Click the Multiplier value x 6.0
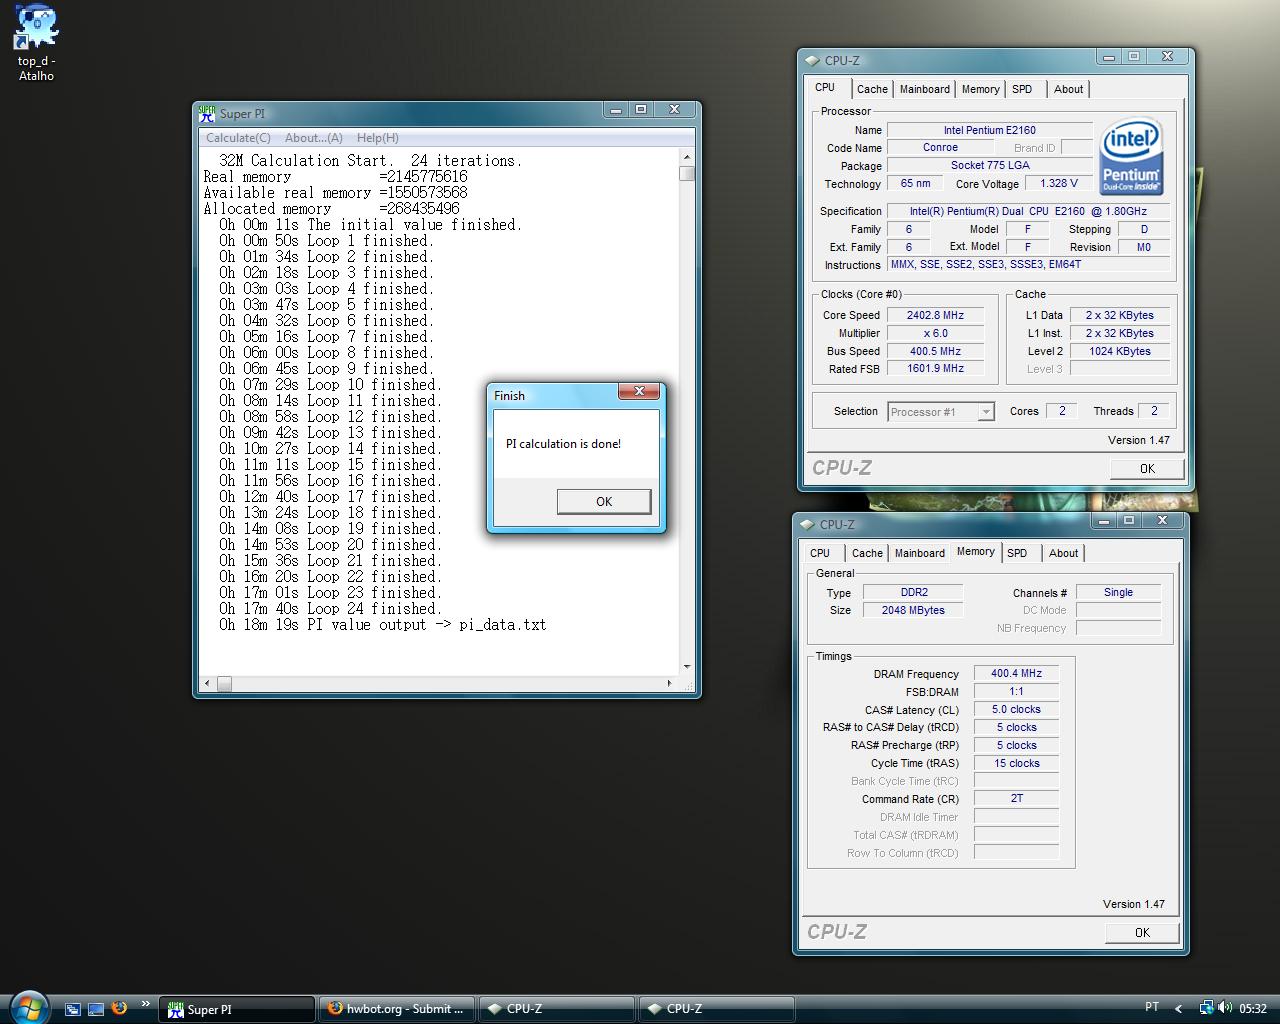 point(935,333)
